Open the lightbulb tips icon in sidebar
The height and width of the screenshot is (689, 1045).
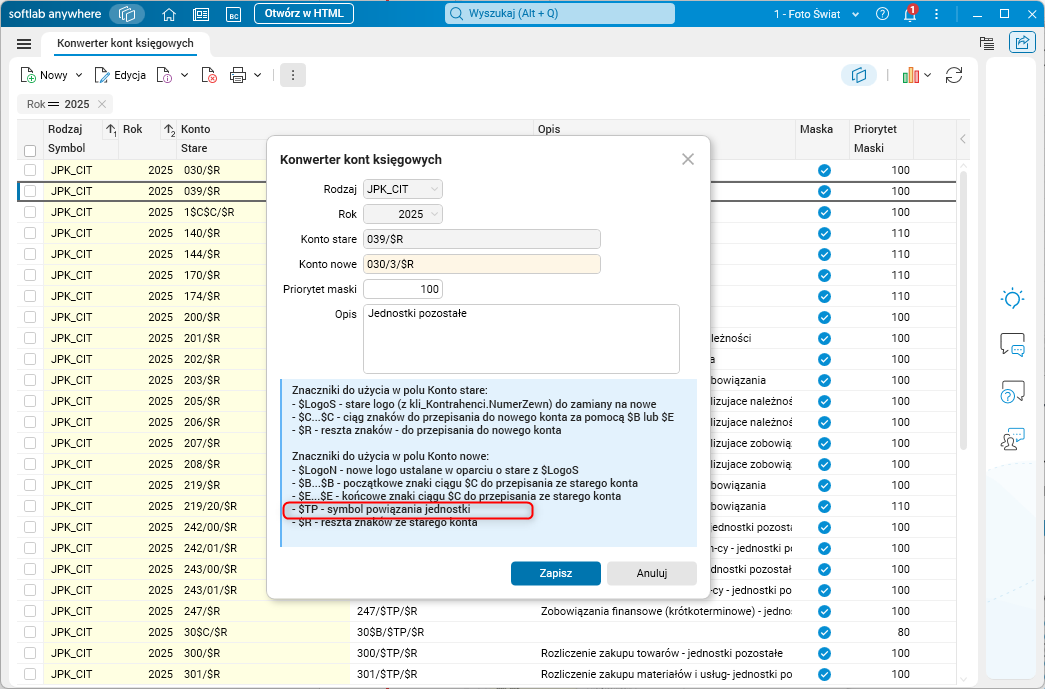click(1012, 299)
